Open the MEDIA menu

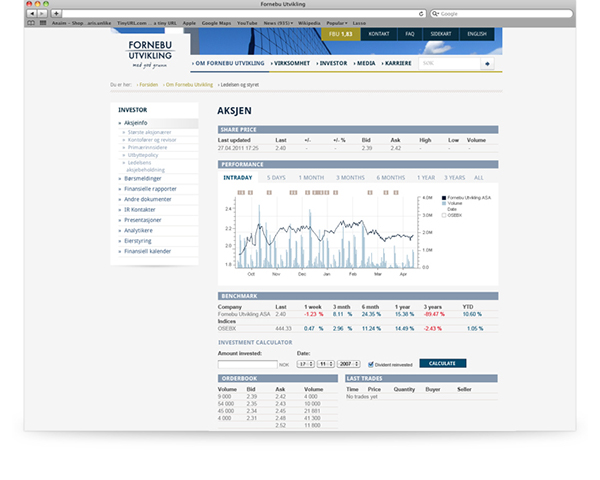[x=364, y=63]
